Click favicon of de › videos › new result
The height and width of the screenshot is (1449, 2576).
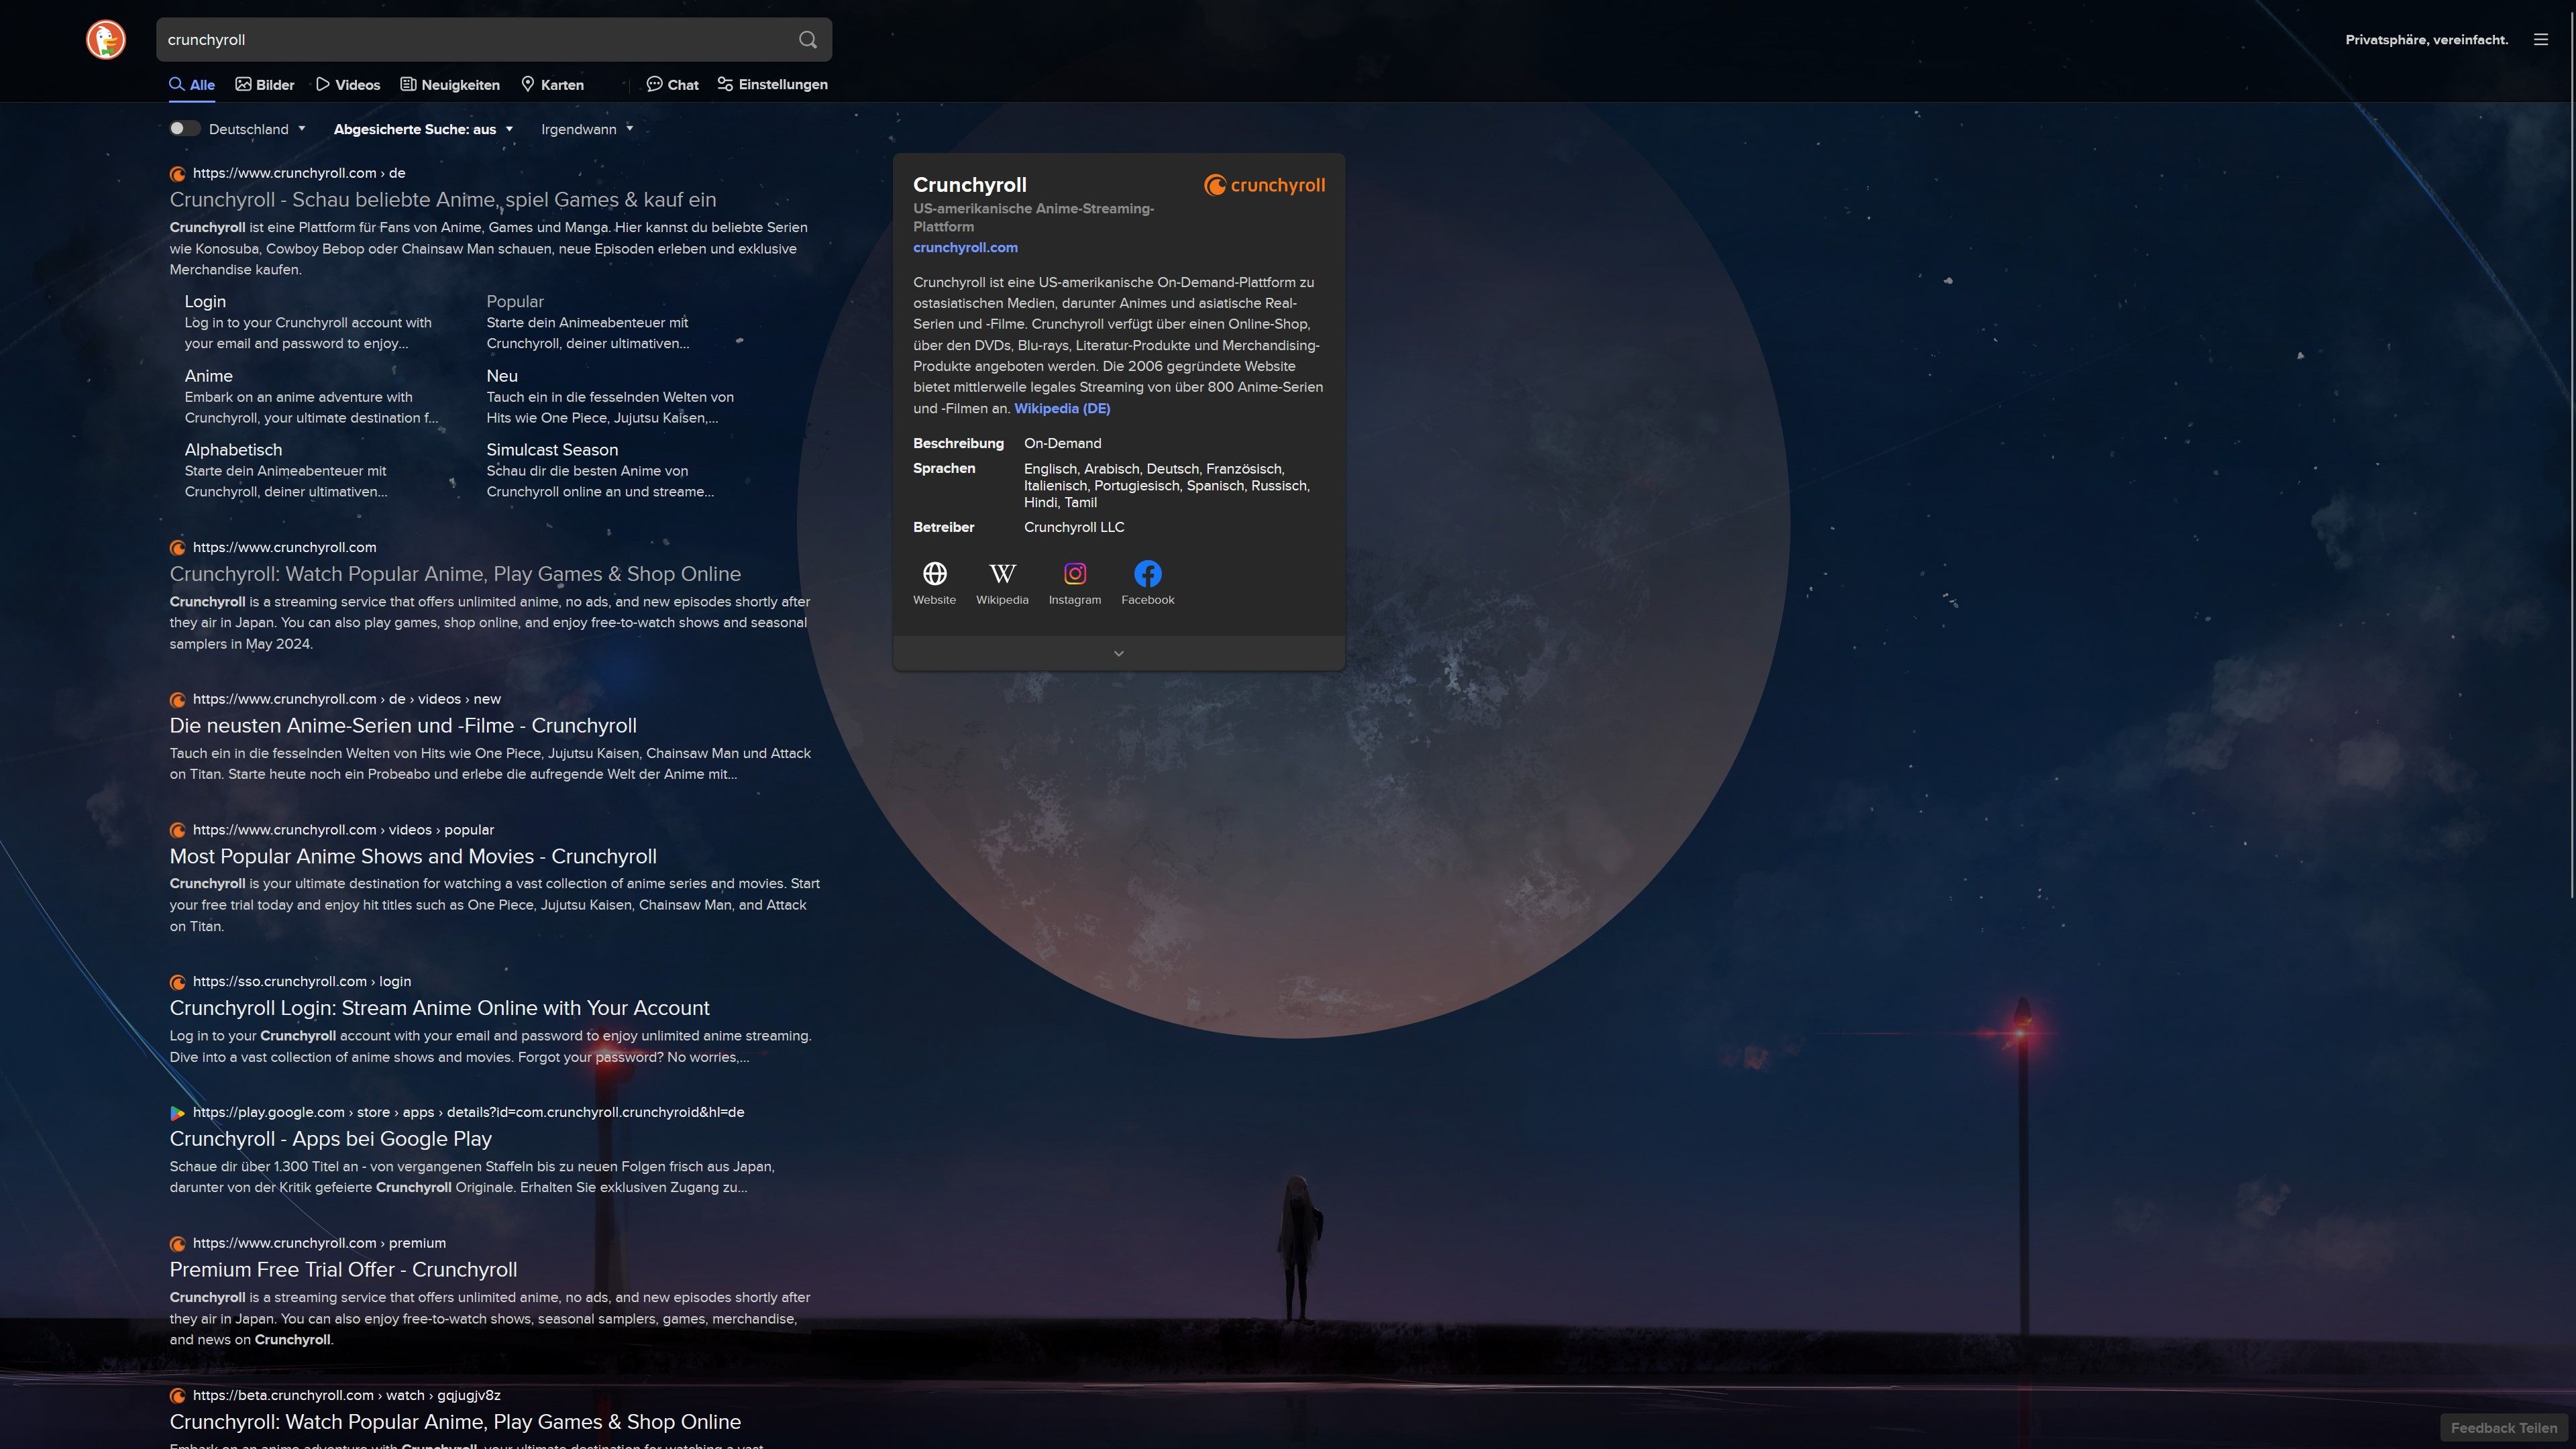click(x=178, y=700)
